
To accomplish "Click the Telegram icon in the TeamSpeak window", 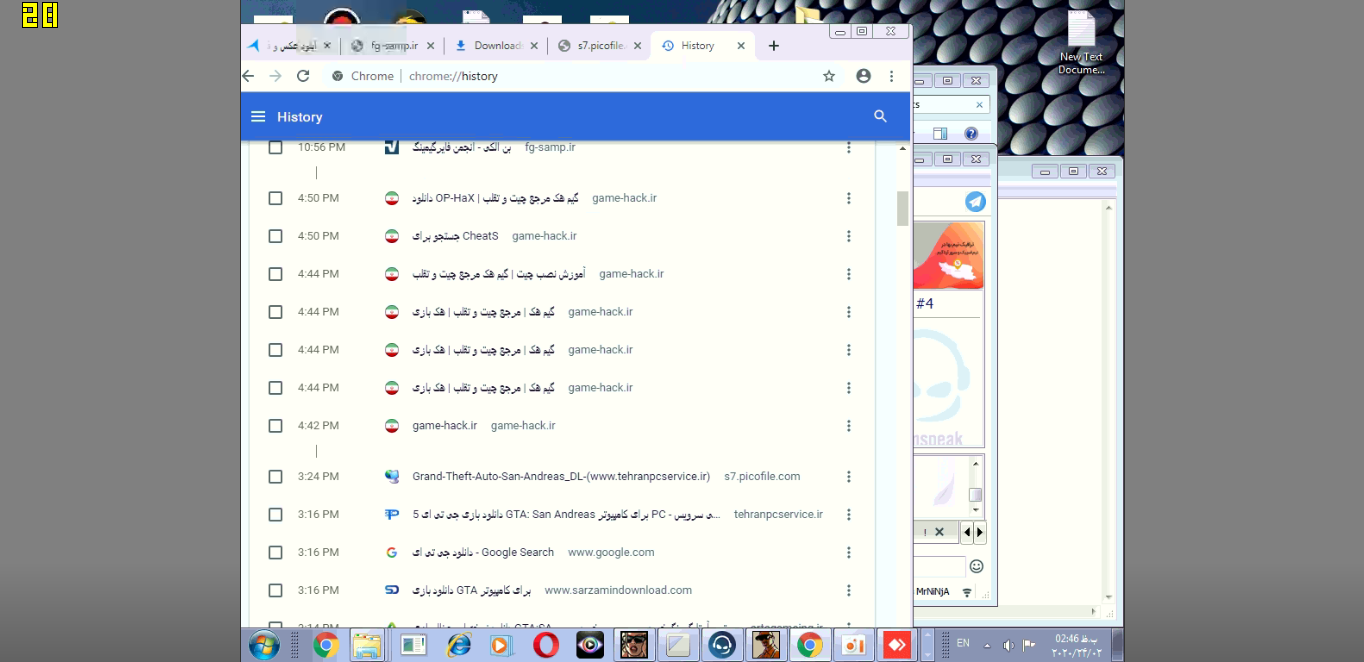I will [975, 202].
